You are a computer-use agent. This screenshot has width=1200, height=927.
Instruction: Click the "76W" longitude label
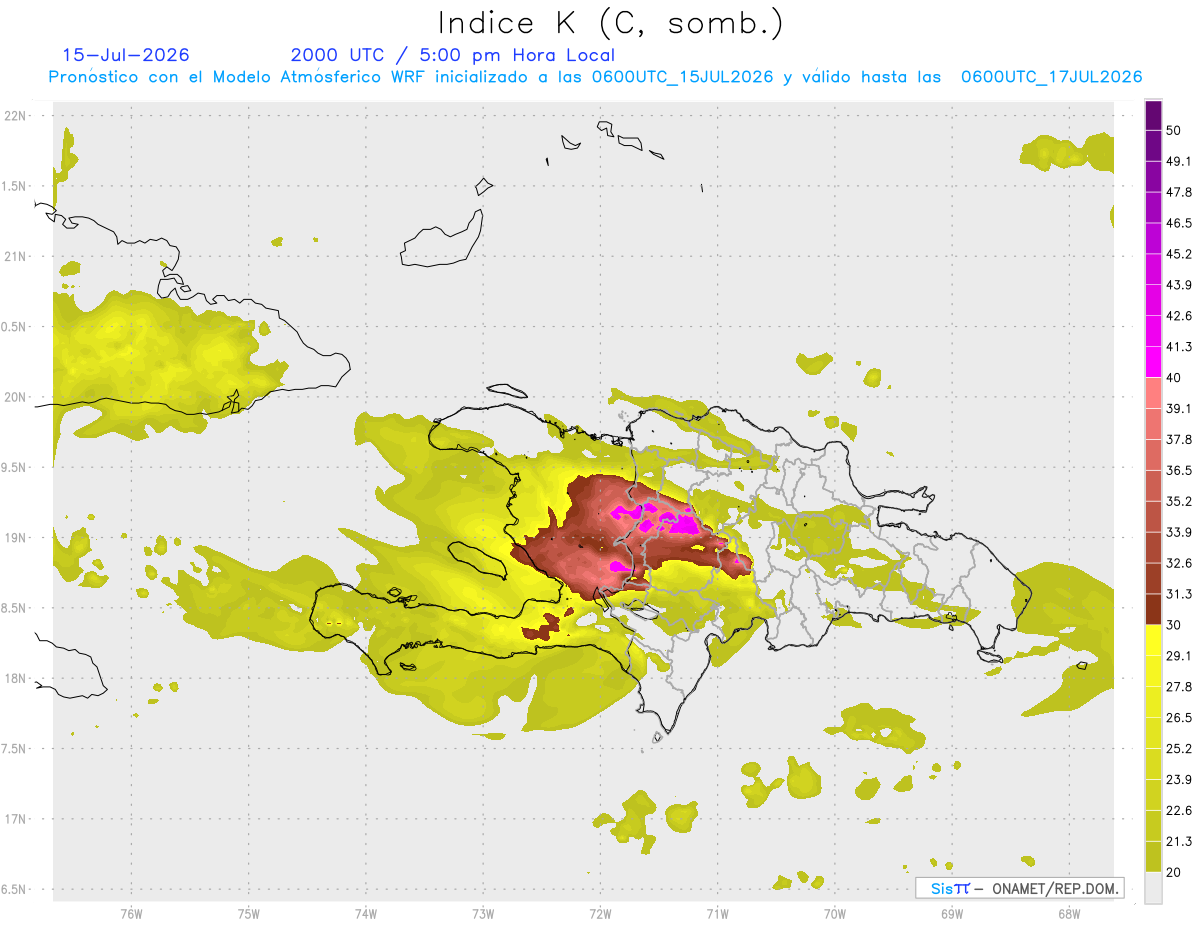click(131, 914)
